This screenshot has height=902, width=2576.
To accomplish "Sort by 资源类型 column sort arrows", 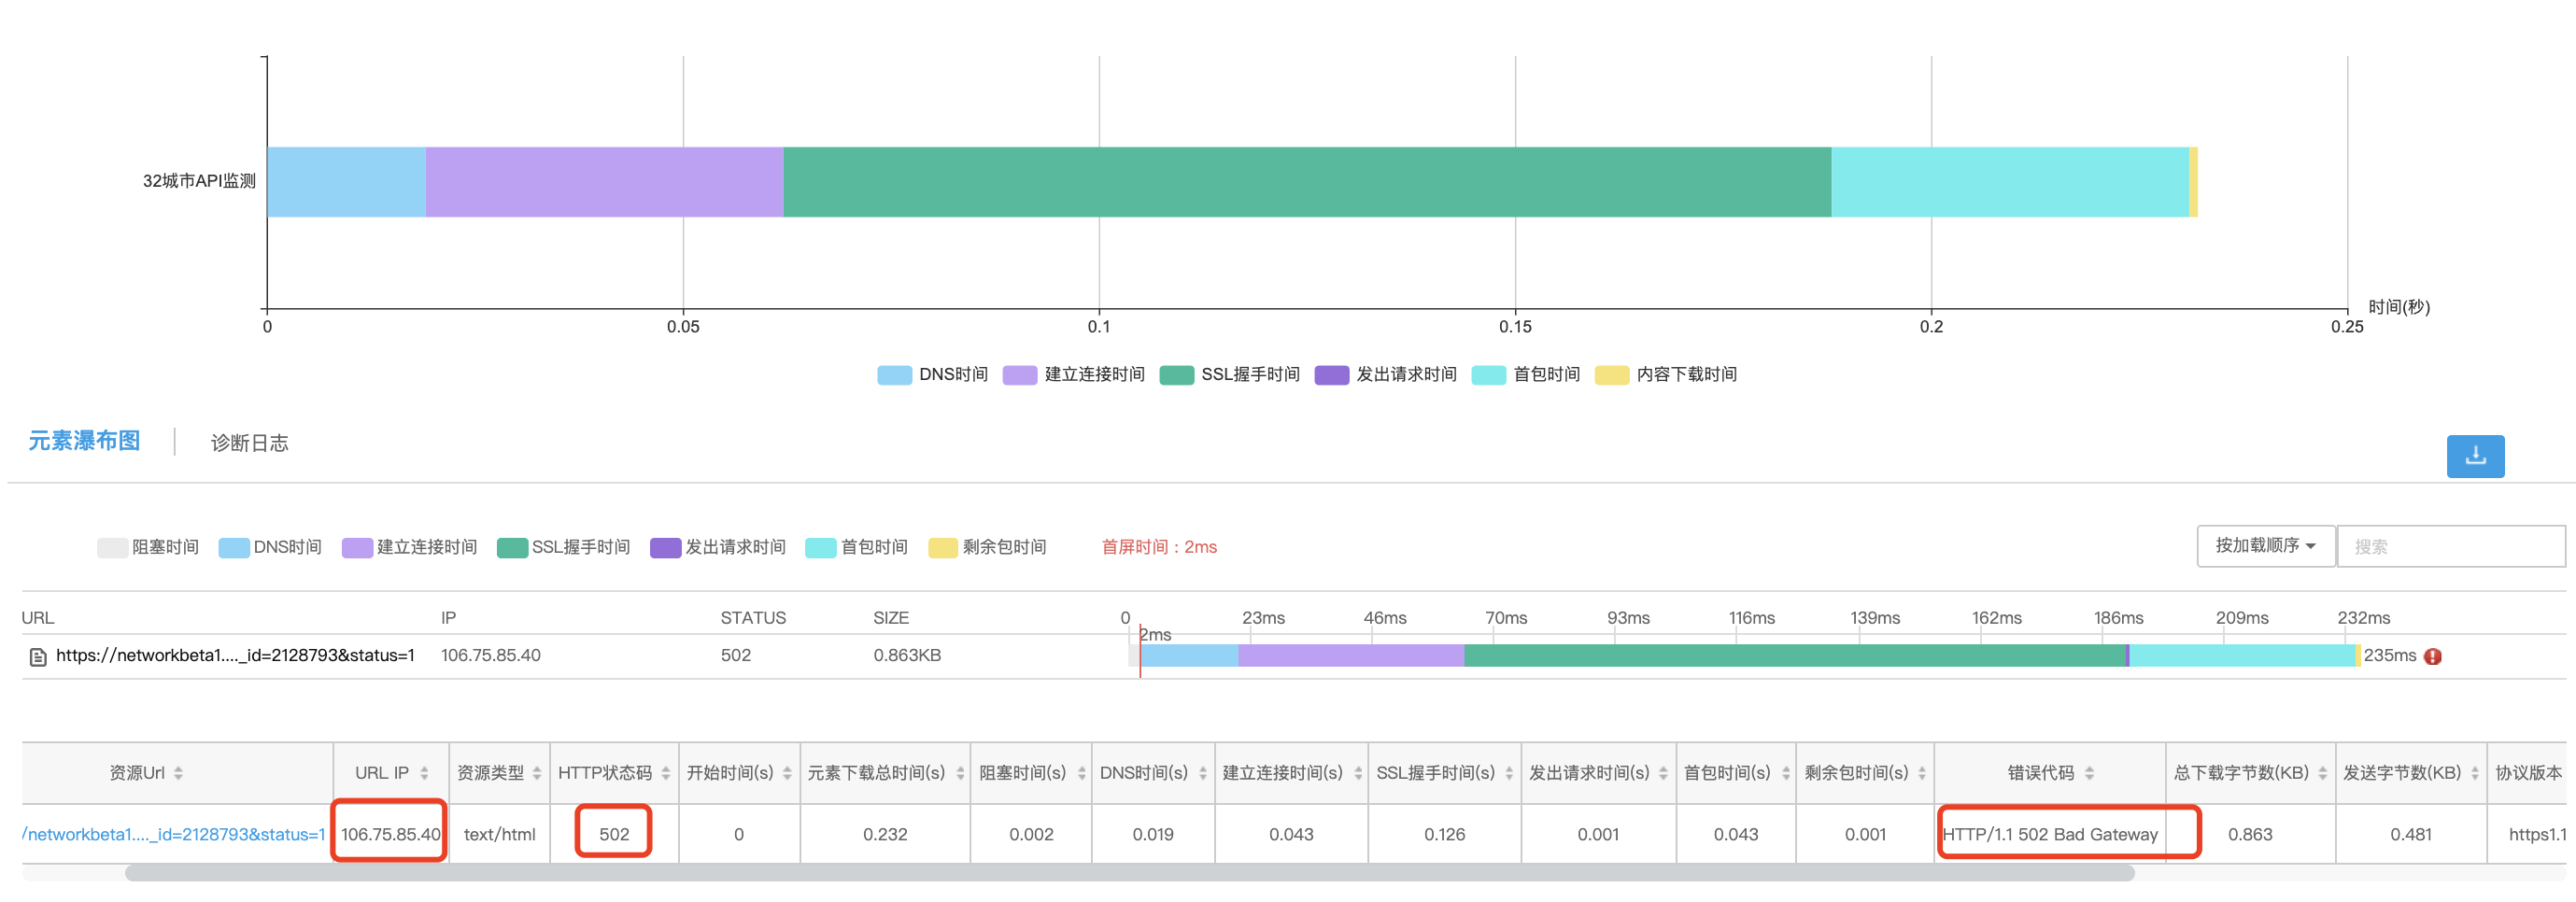I will point(537,773).
